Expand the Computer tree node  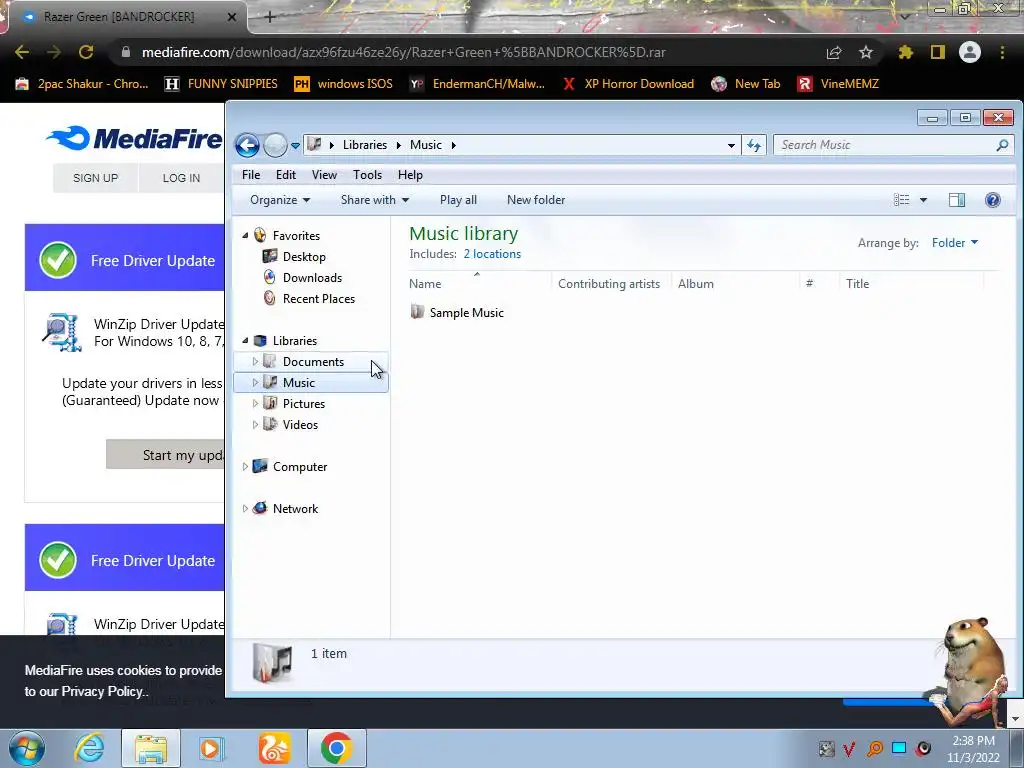[245, 466]
